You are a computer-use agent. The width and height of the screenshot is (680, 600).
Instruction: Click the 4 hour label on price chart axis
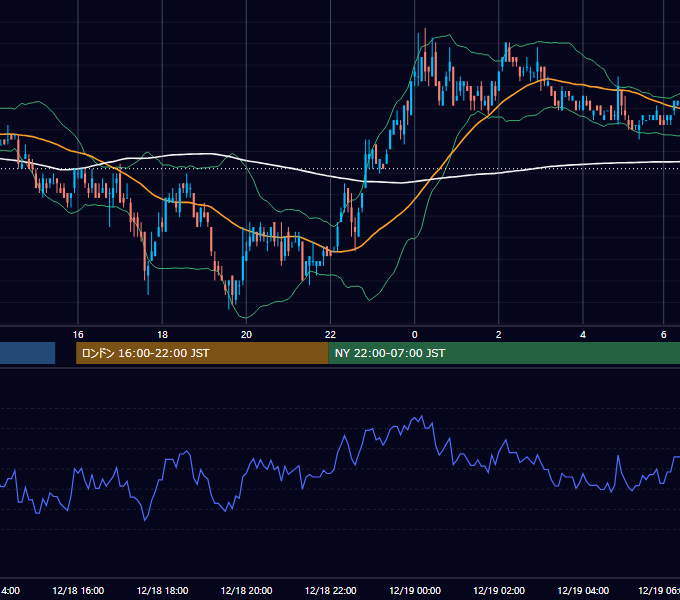[x=583, y=335]
